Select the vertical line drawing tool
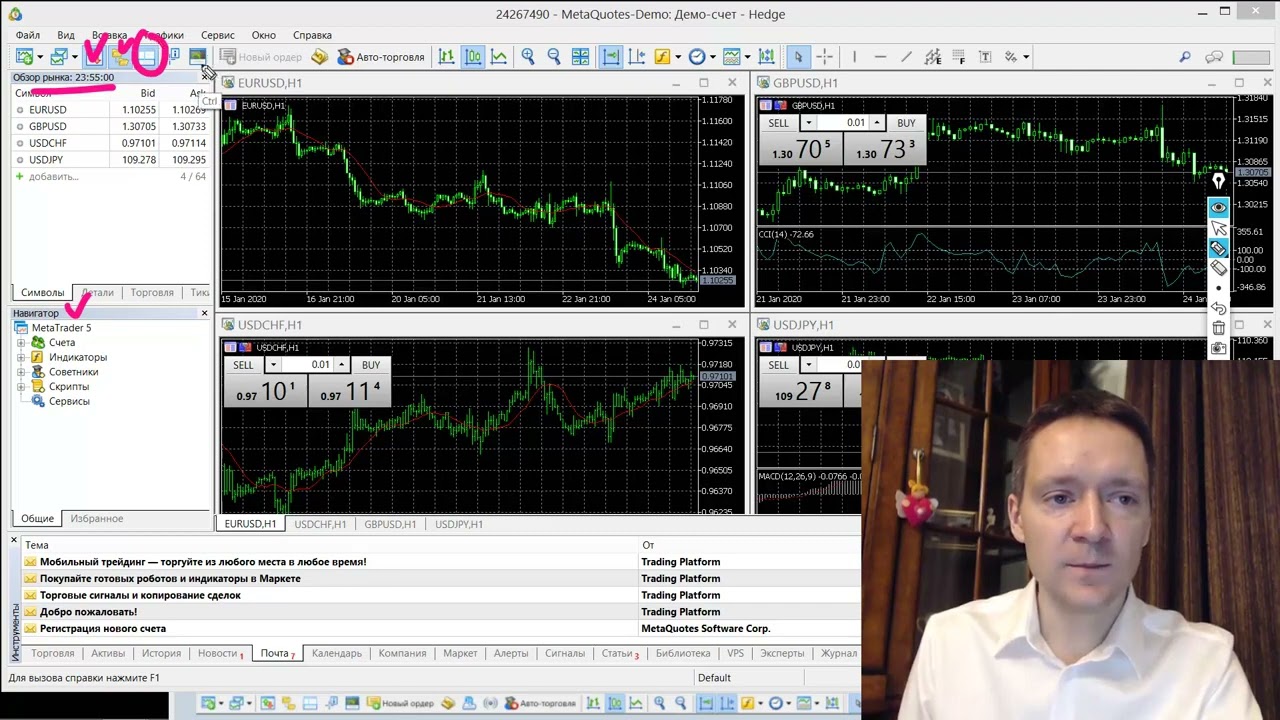1280x720 pixels. coord(855,57)
